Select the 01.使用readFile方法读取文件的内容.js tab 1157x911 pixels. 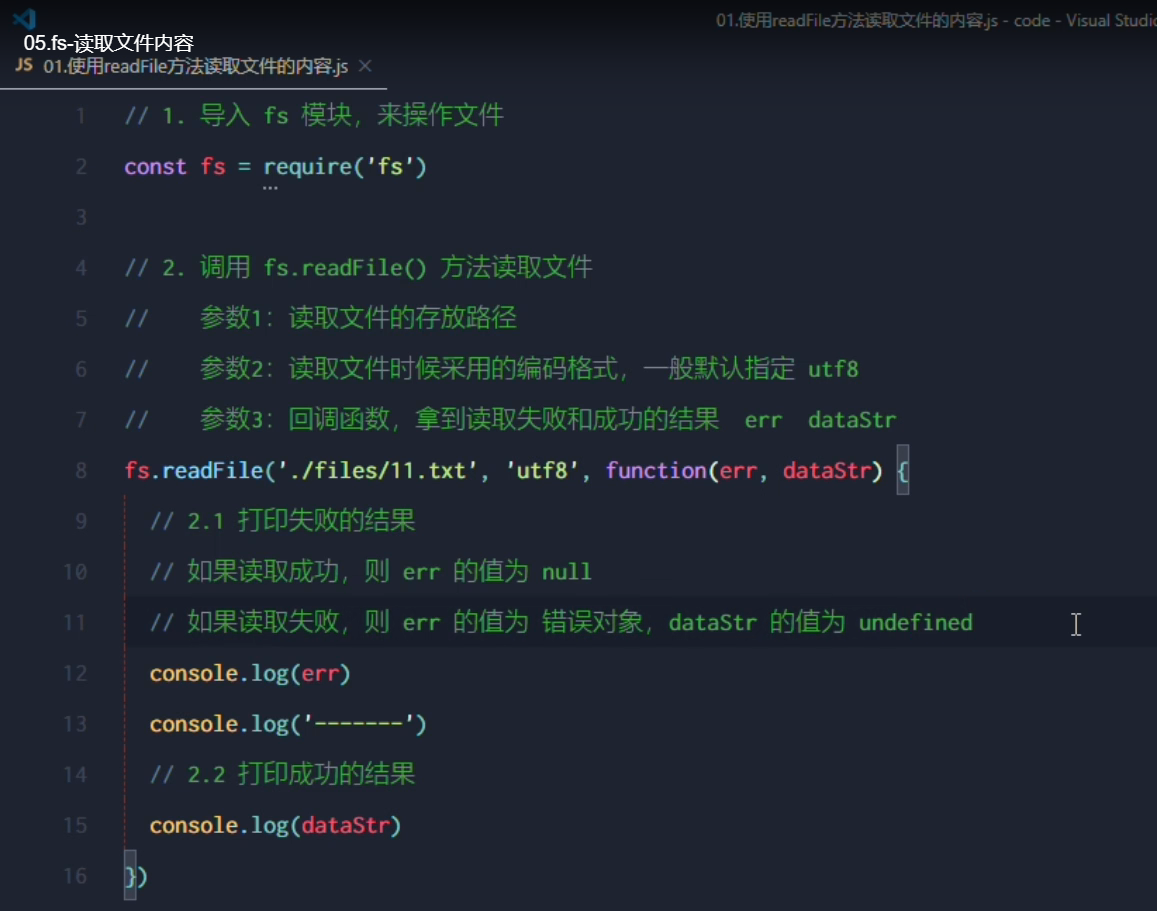point(193,66)
